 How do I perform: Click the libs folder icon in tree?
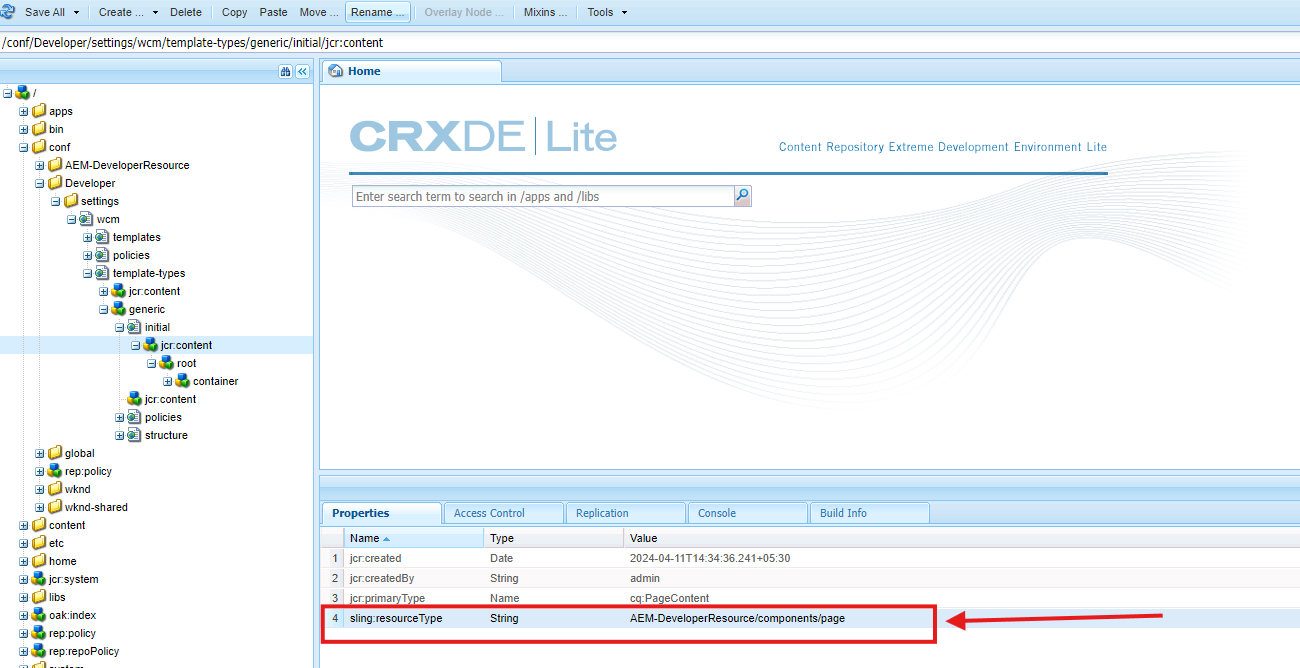39,597
